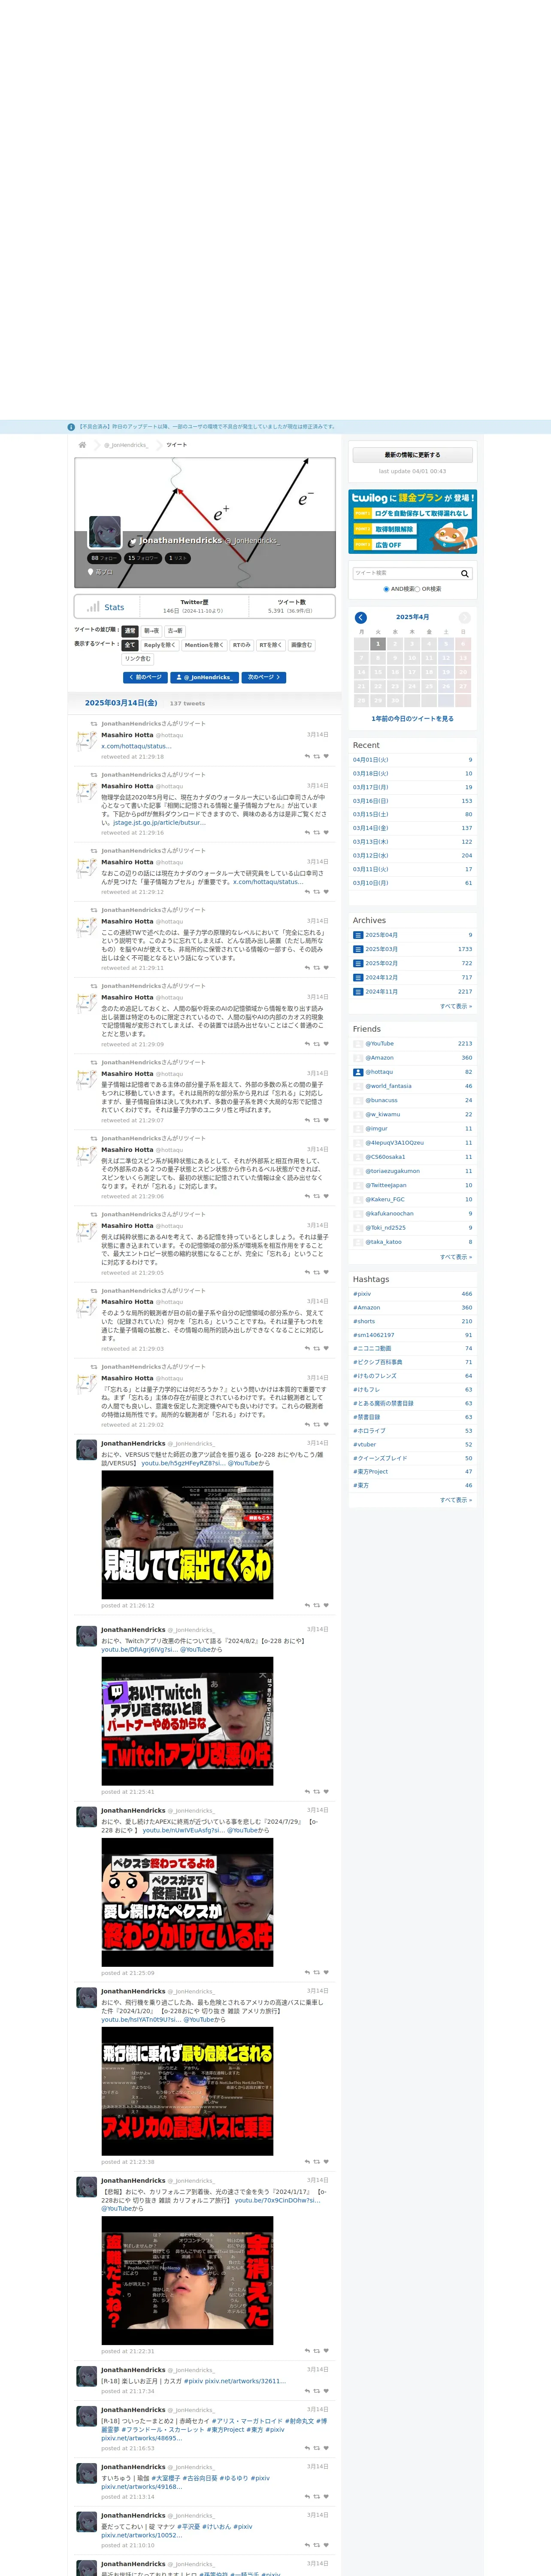
Task: Open @world_fantasia in Friends list
Action: pyautogui.click(x=388, y=1086)
